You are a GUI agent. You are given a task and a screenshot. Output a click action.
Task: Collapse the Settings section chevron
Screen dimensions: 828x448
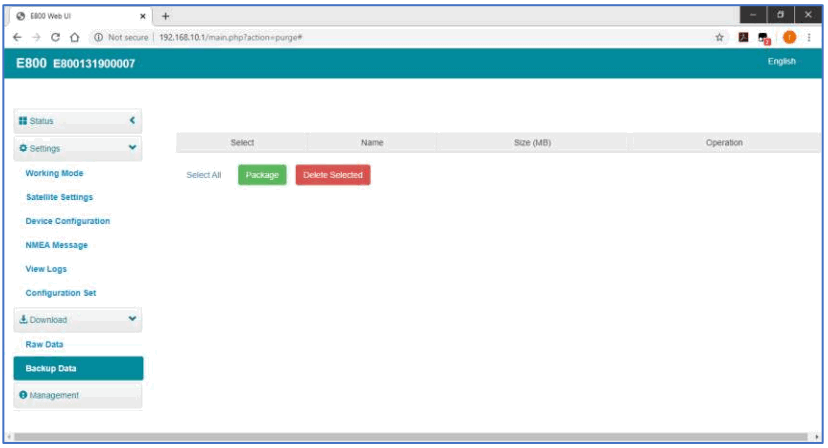(132, 147)
